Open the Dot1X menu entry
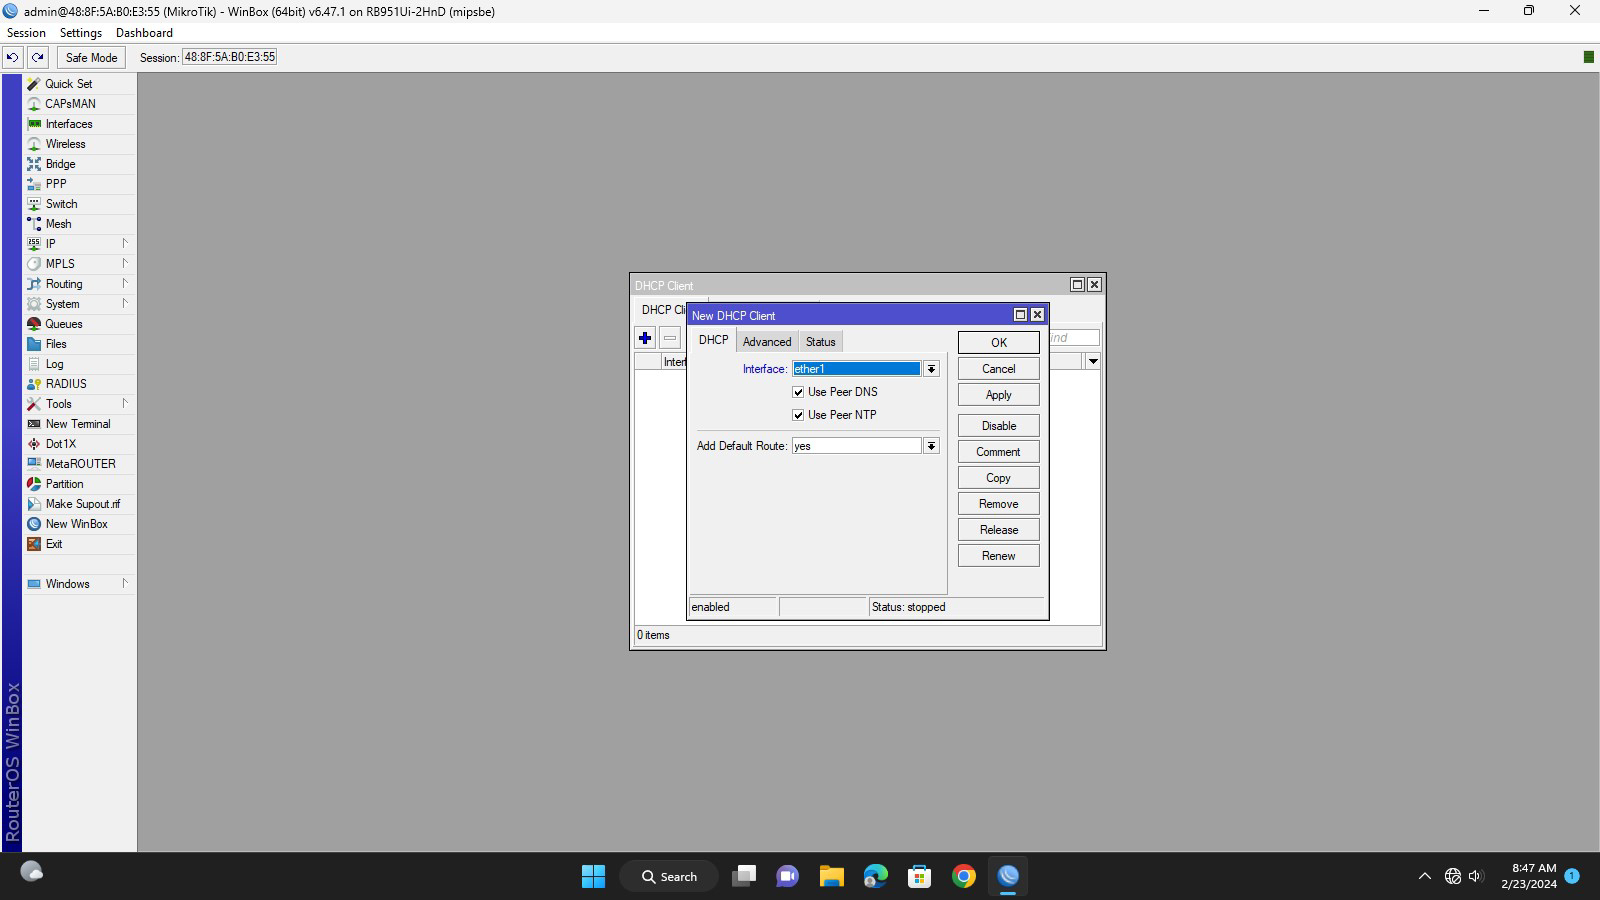Screen dimensions: 1600x900 [79, 444]
